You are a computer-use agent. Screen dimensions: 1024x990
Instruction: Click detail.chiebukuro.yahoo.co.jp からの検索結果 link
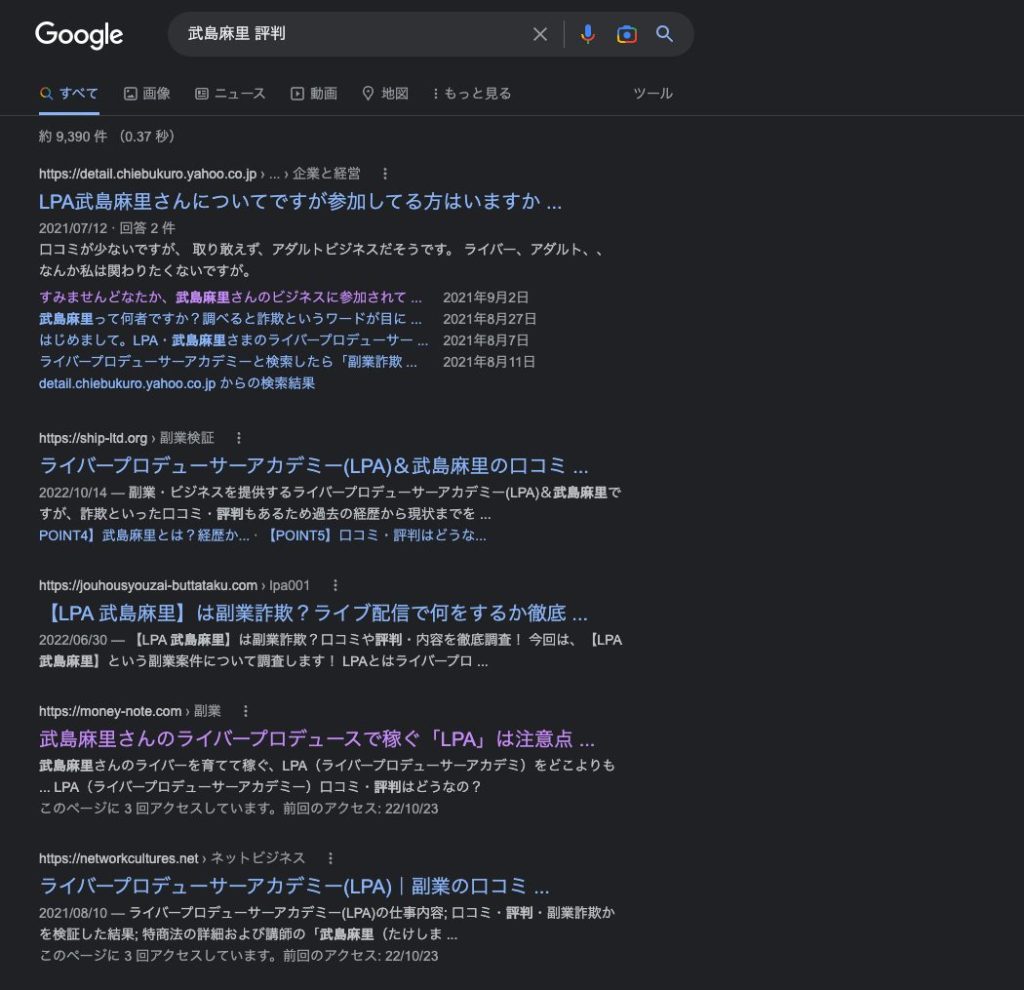[177, 383]
